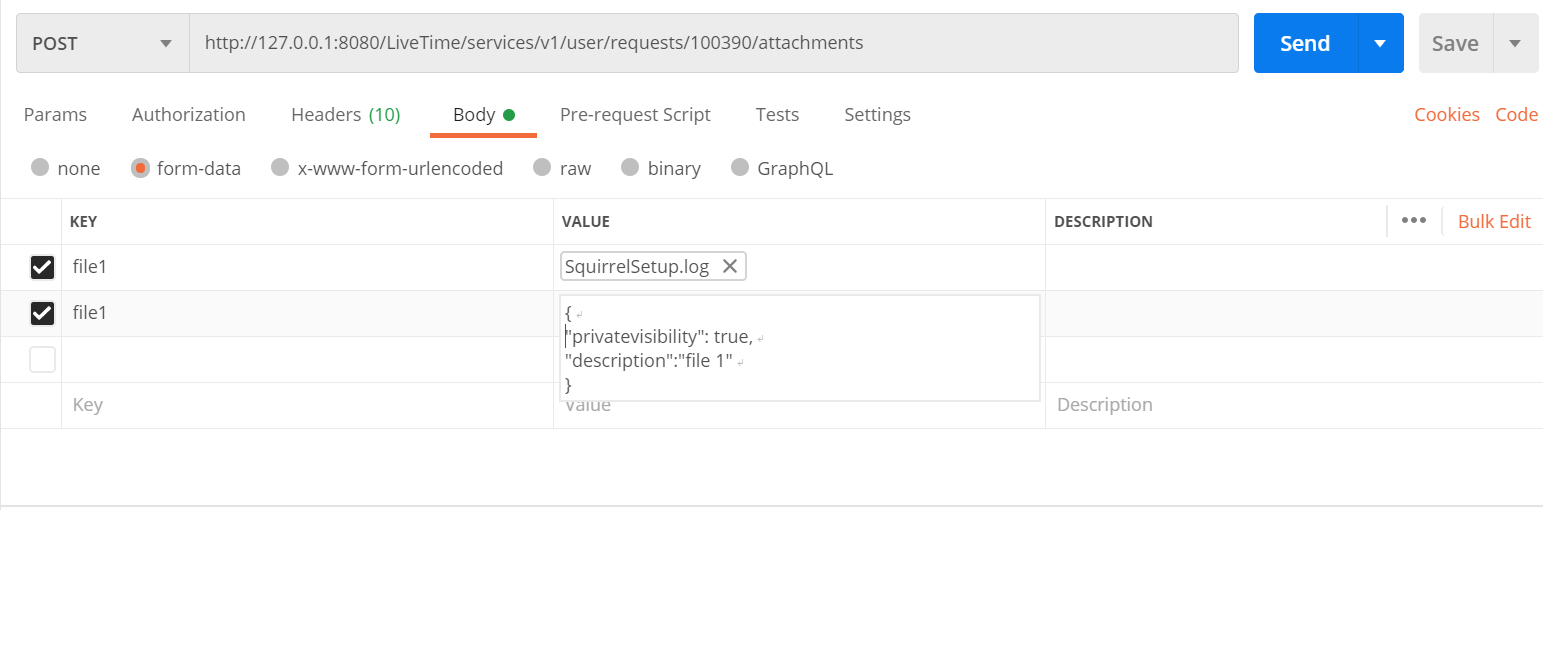Select the GraphQL body option
This screenshot has width=1543, height=662.
[x=740, y=168]
